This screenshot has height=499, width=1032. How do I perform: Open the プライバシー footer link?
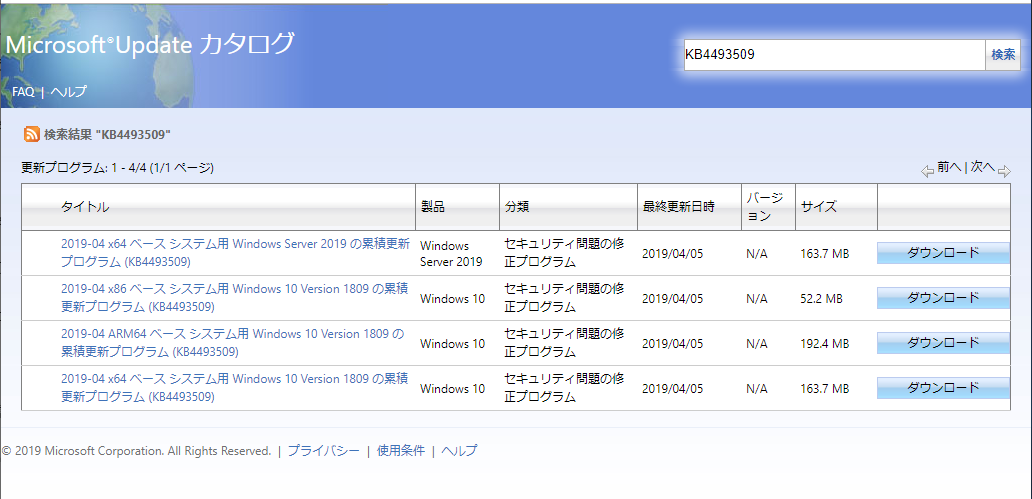pyautogui.click(x=324, y=451)
